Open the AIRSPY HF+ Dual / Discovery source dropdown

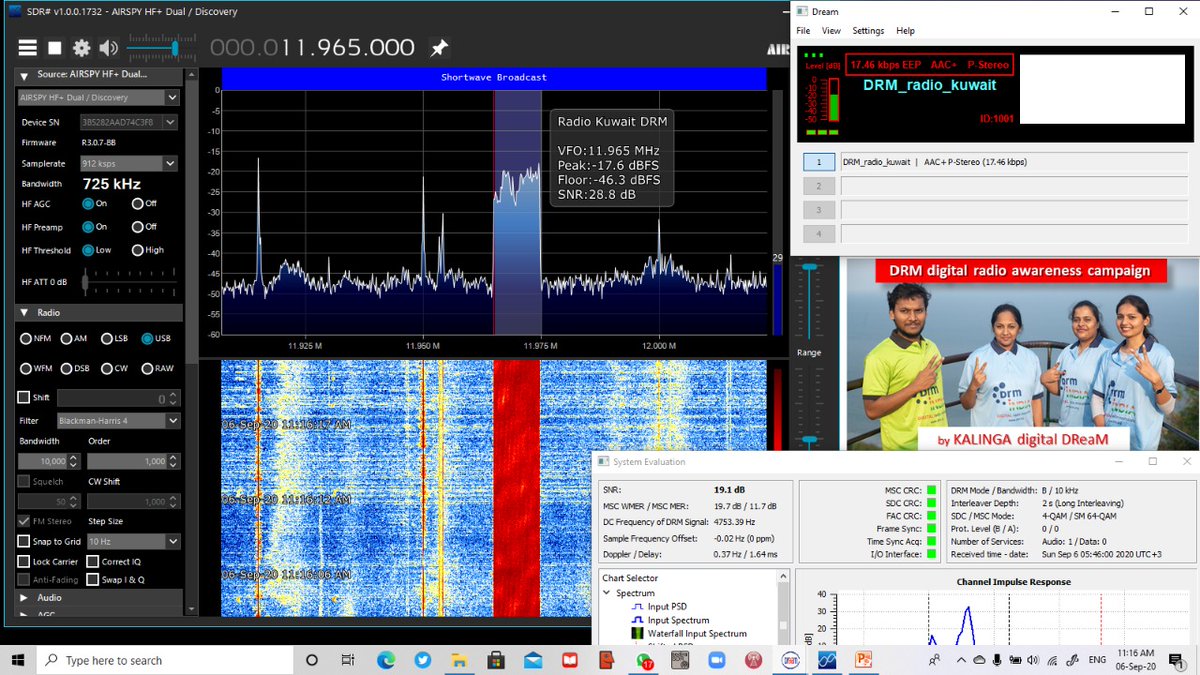coord(98,98)
